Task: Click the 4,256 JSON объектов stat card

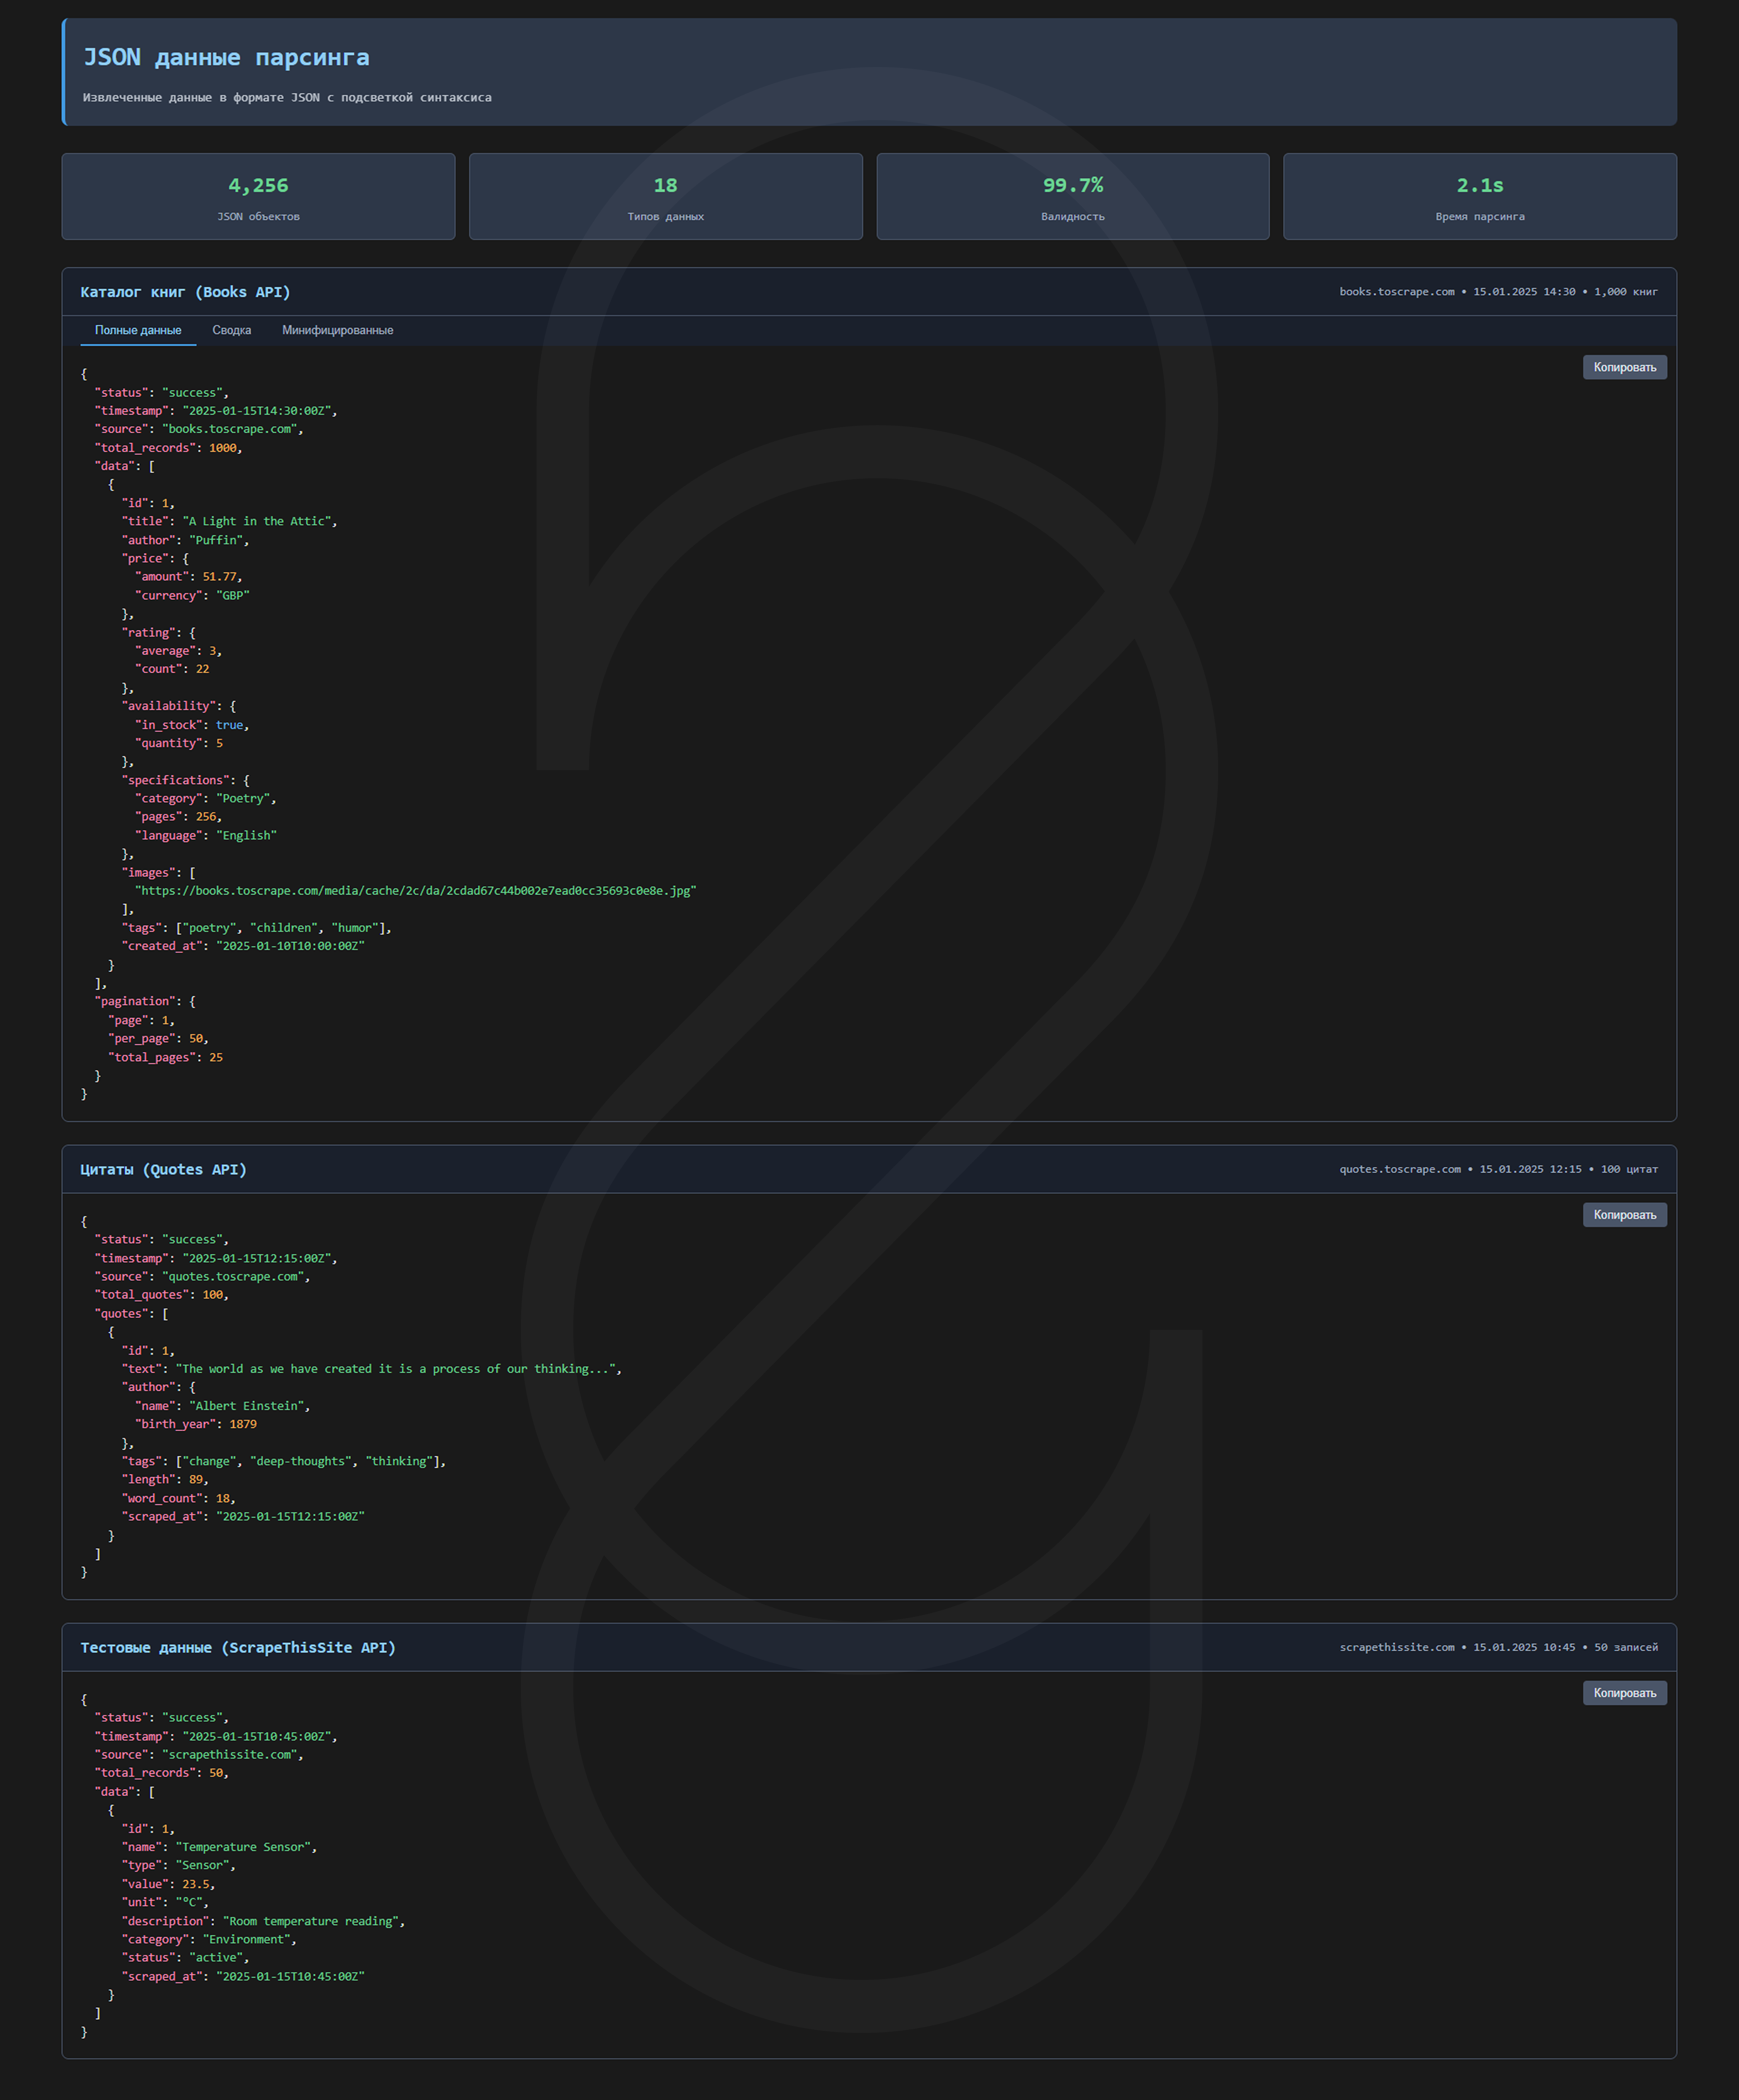Action: [258, 196]
